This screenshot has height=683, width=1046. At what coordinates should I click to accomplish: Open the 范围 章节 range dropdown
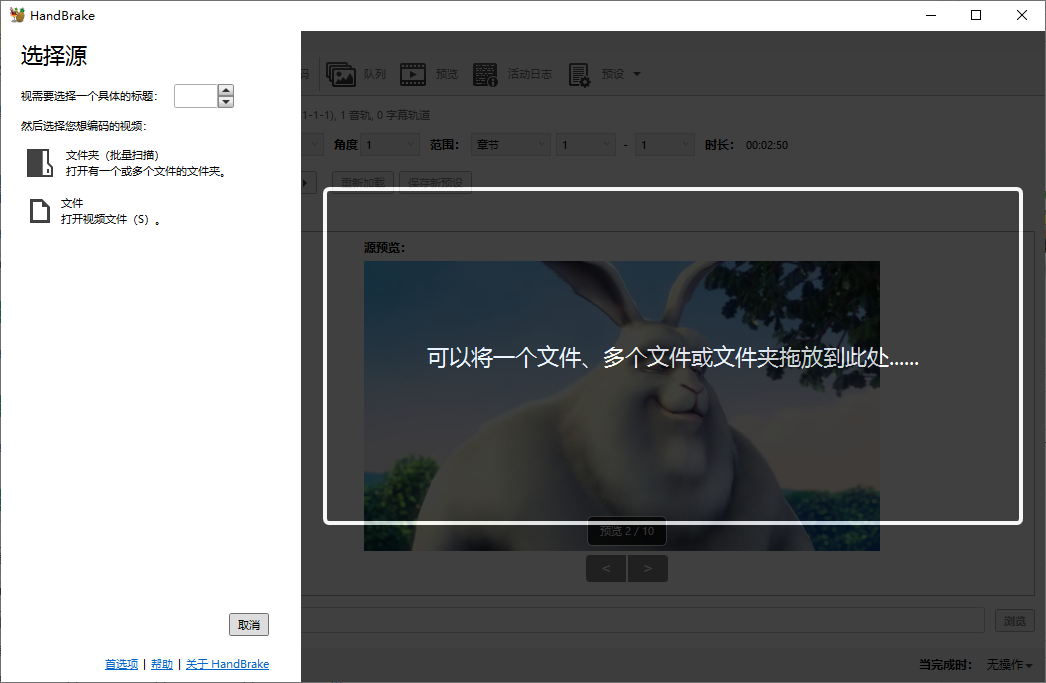pyautogui.click(x=510, y=145)
